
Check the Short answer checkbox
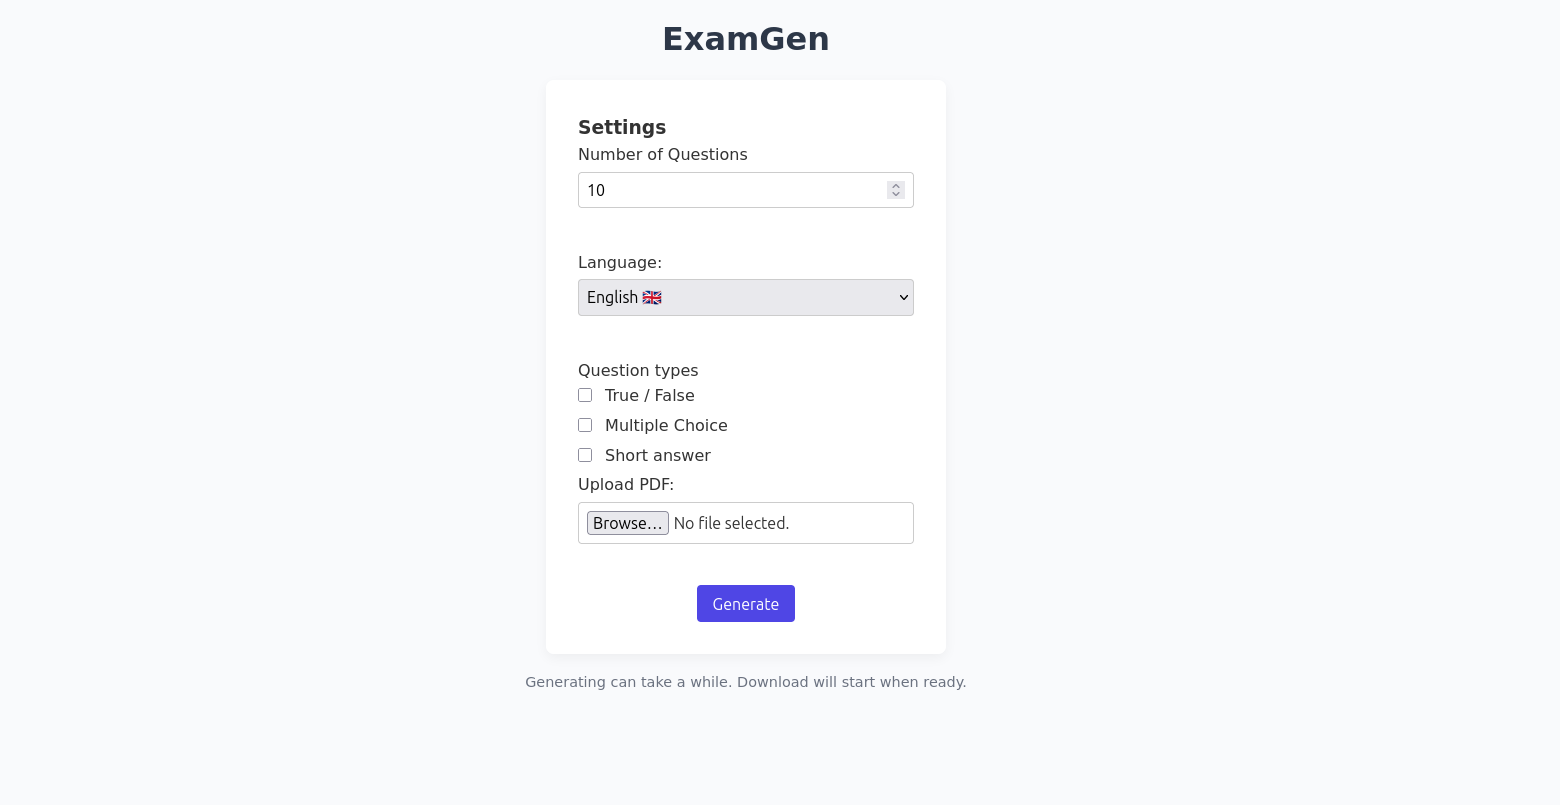(585, 455)
